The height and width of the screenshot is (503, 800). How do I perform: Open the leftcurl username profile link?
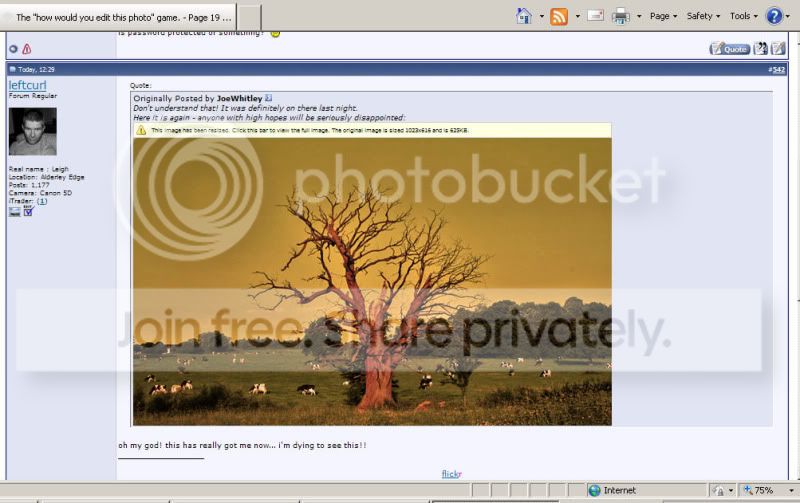coord(27,86)
